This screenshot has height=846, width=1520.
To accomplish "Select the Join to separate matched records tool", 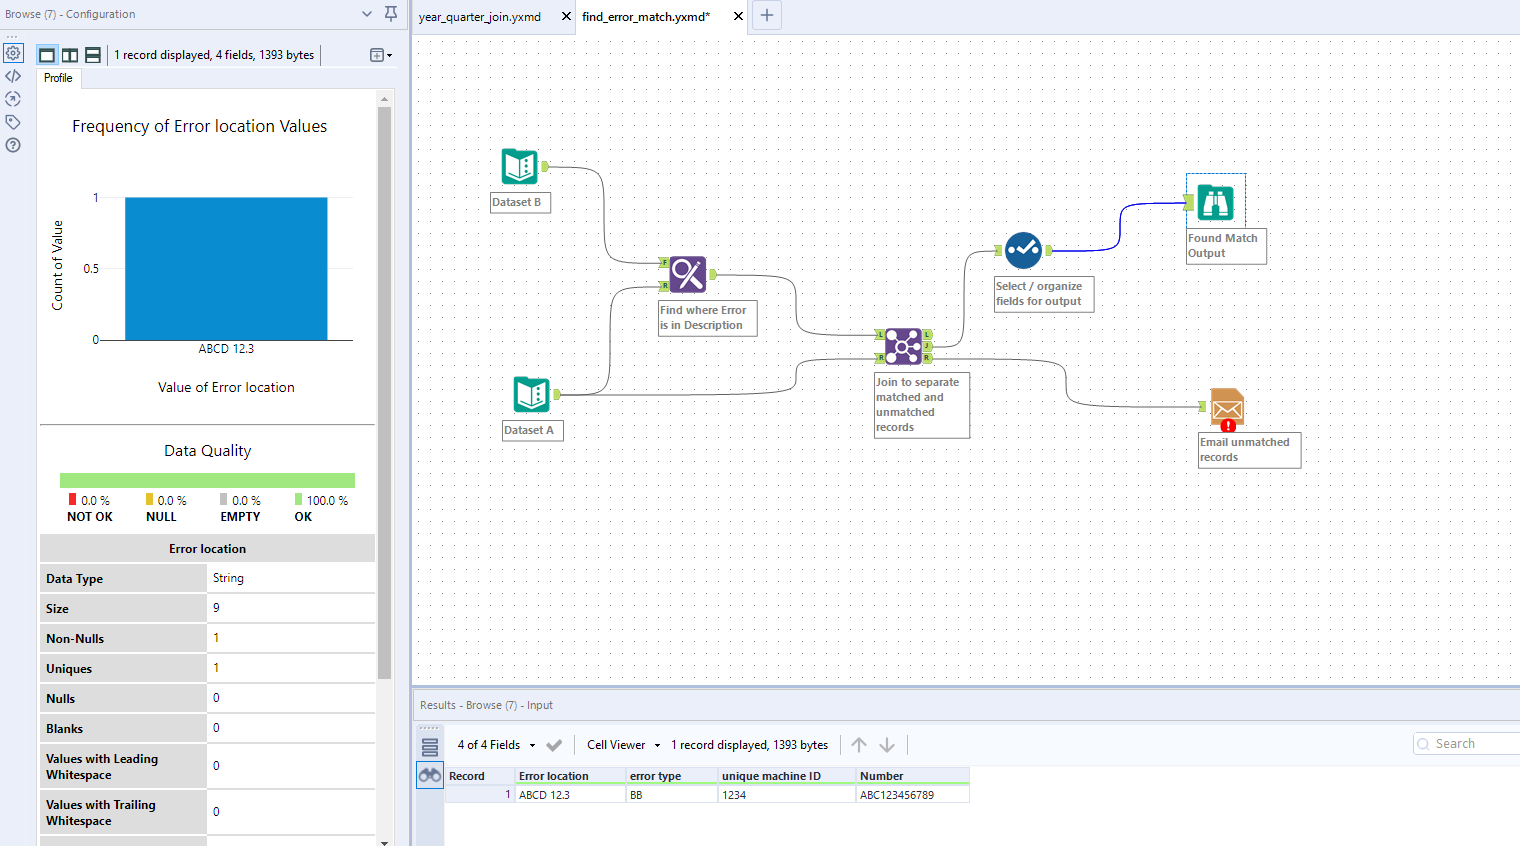I will (x=904, y=345).
